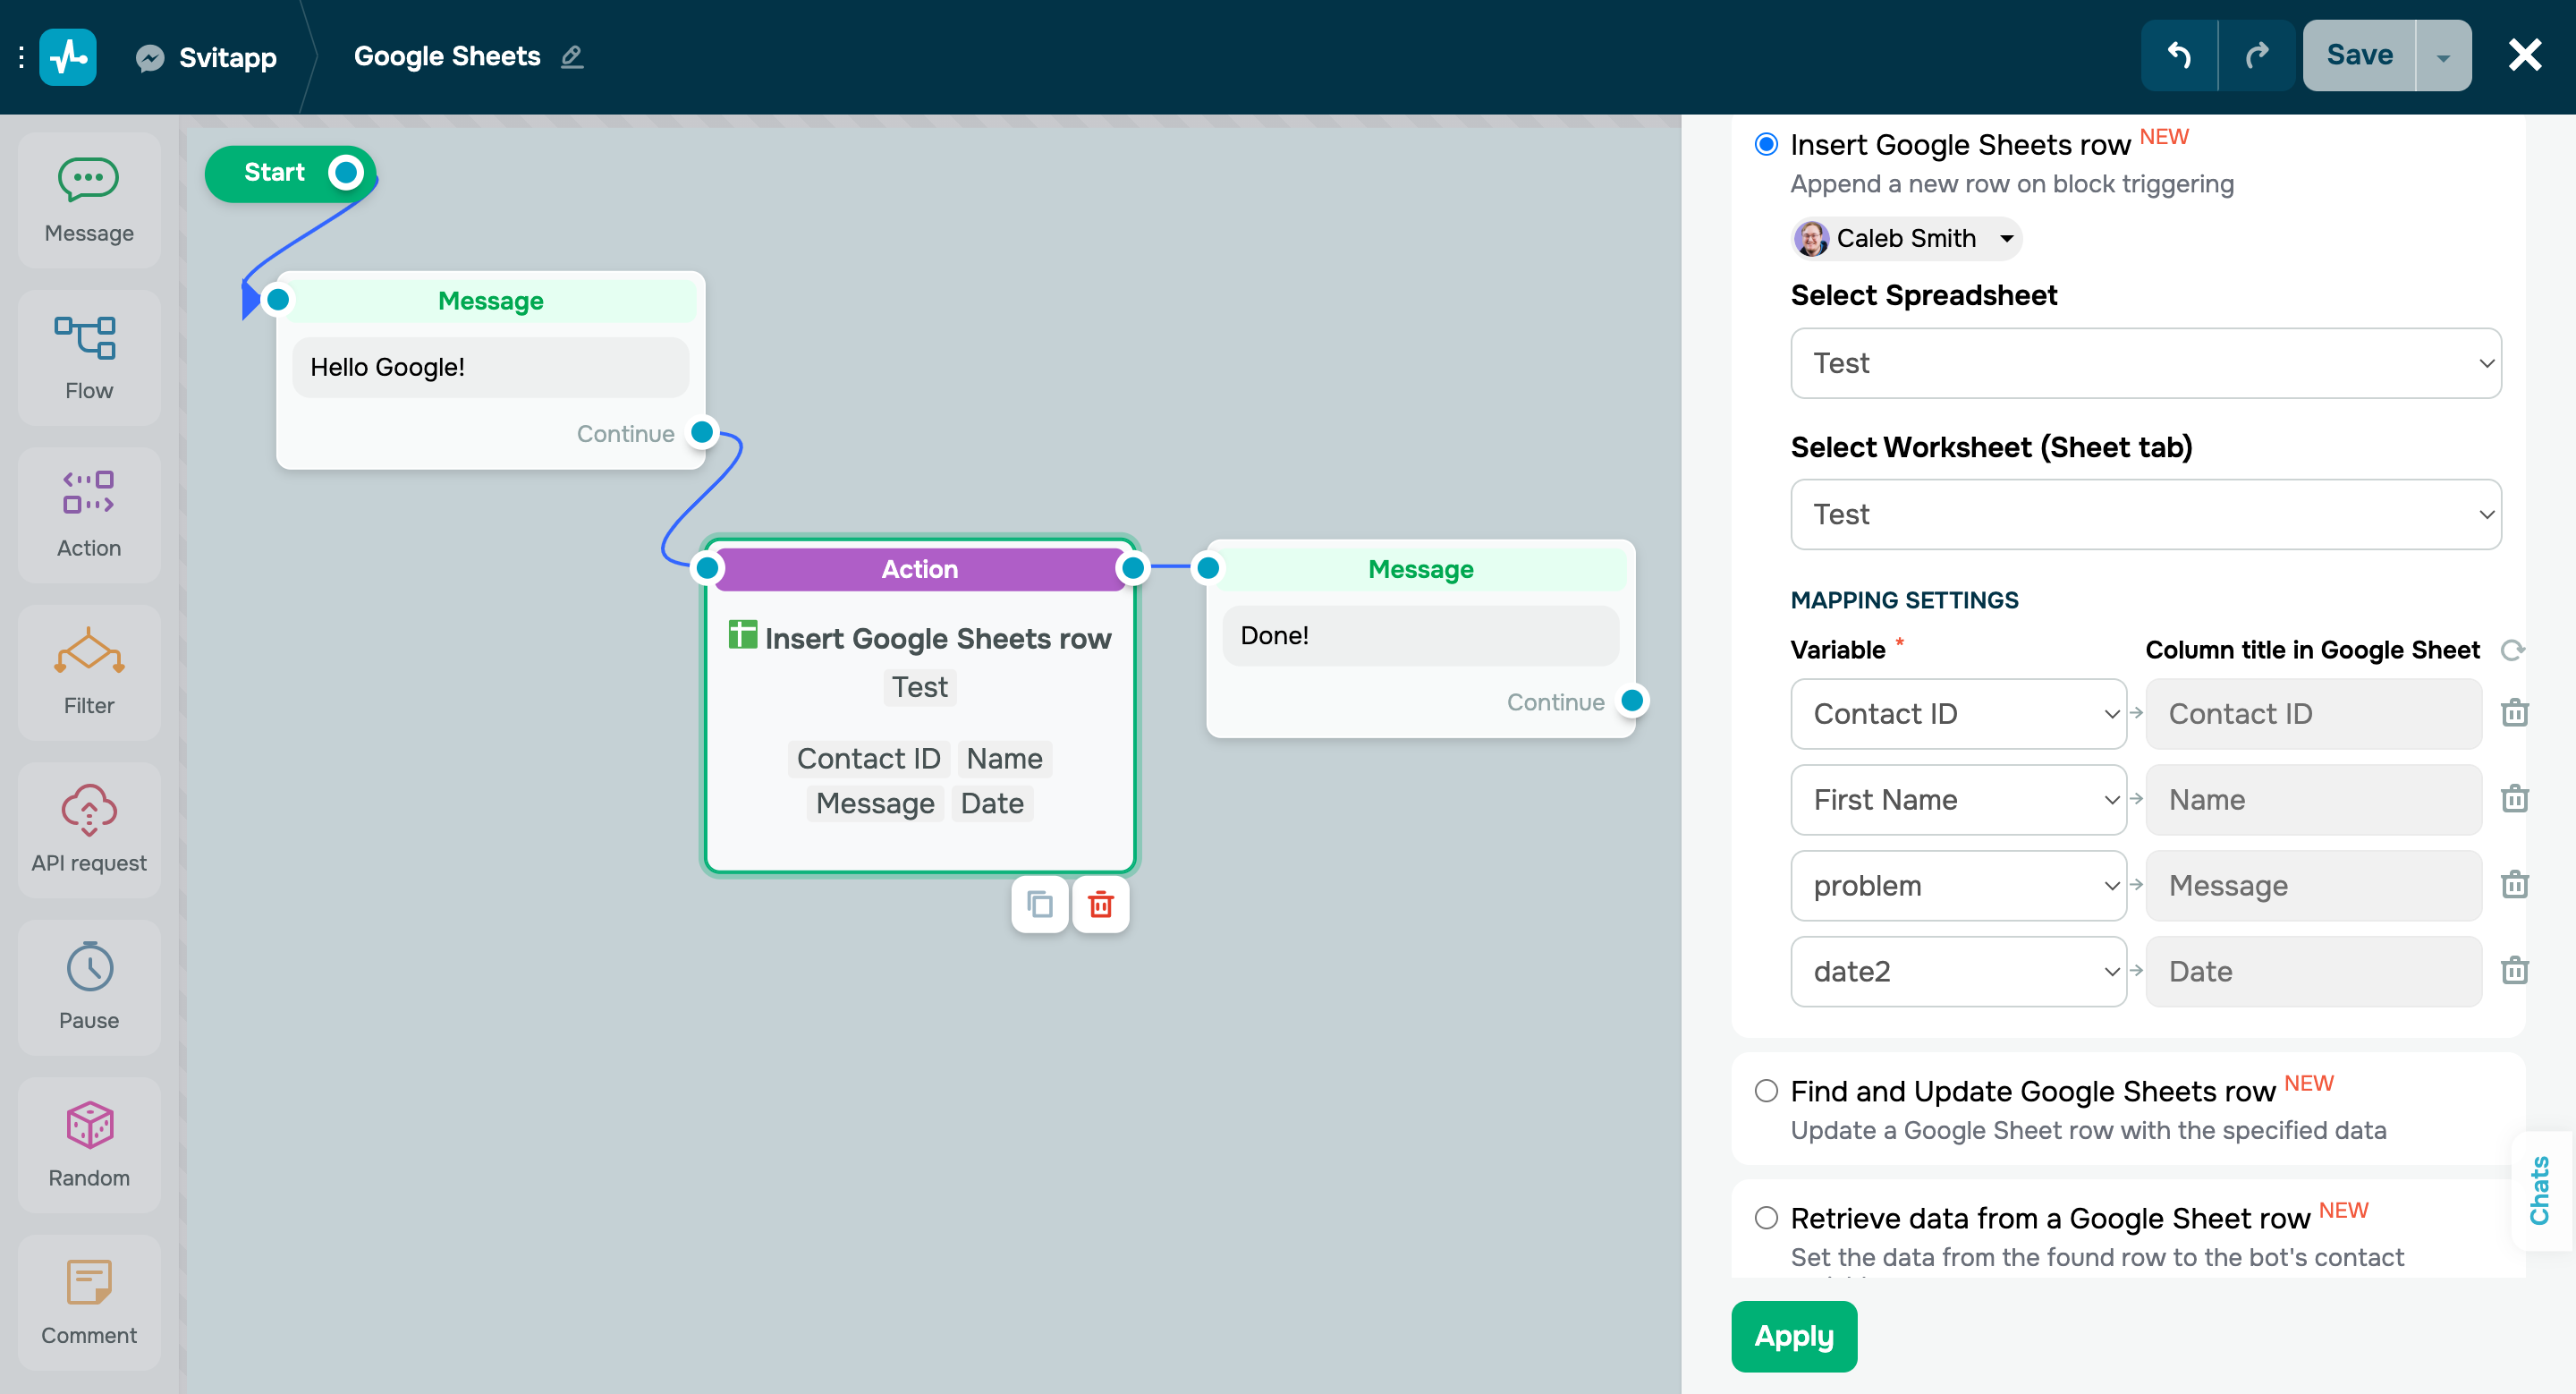This screenshot has width=2576, height=1394.
Task: Duplicate the selected Action block
Action: 1039,904
